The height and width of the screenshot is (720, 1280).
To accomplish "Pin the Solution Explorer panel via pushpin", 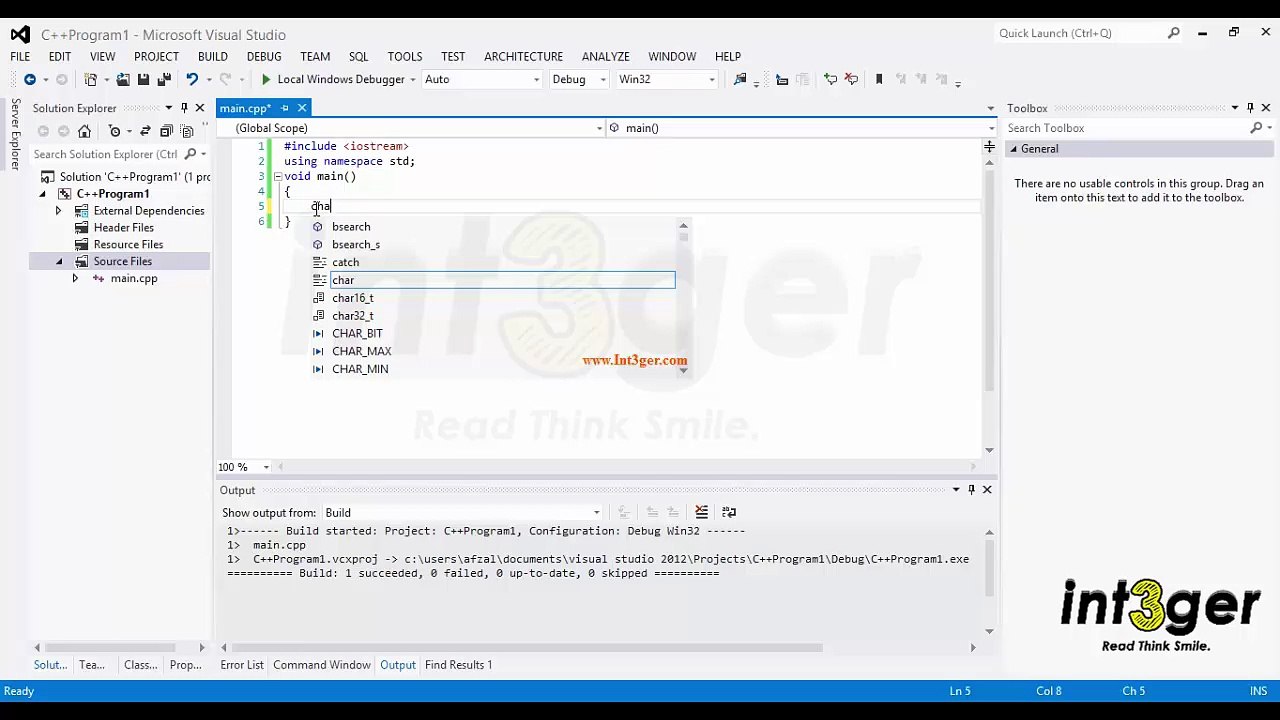I will pyautogui.click(x=184, y=108).
